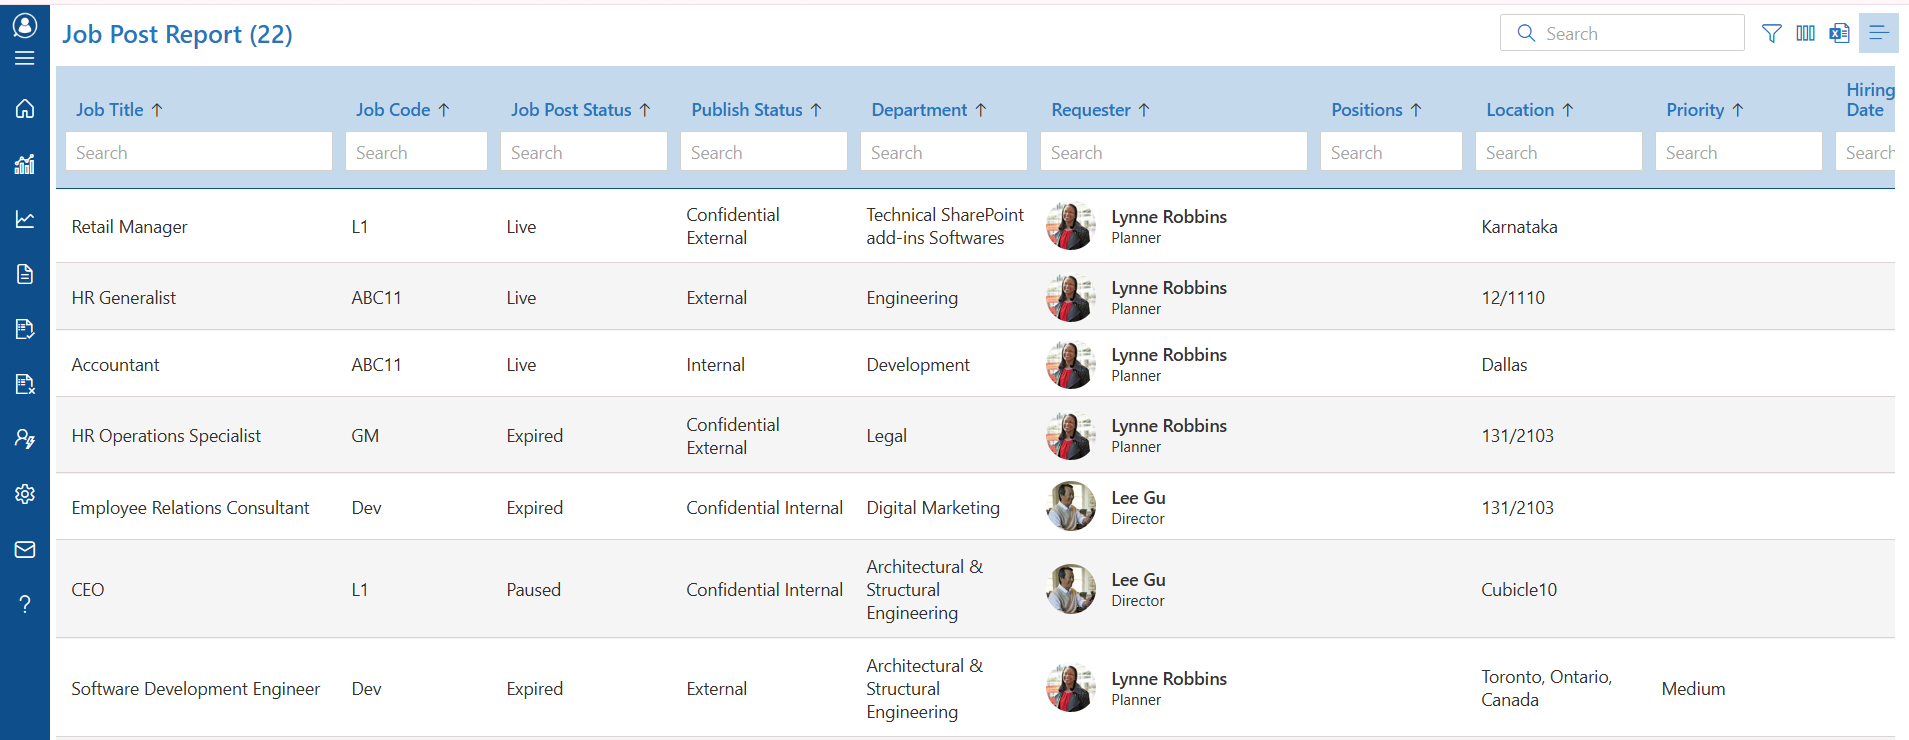Open the user profile icon in sidebar
Viewport: 1909px width, 740px height.
[x=25, y=25]
